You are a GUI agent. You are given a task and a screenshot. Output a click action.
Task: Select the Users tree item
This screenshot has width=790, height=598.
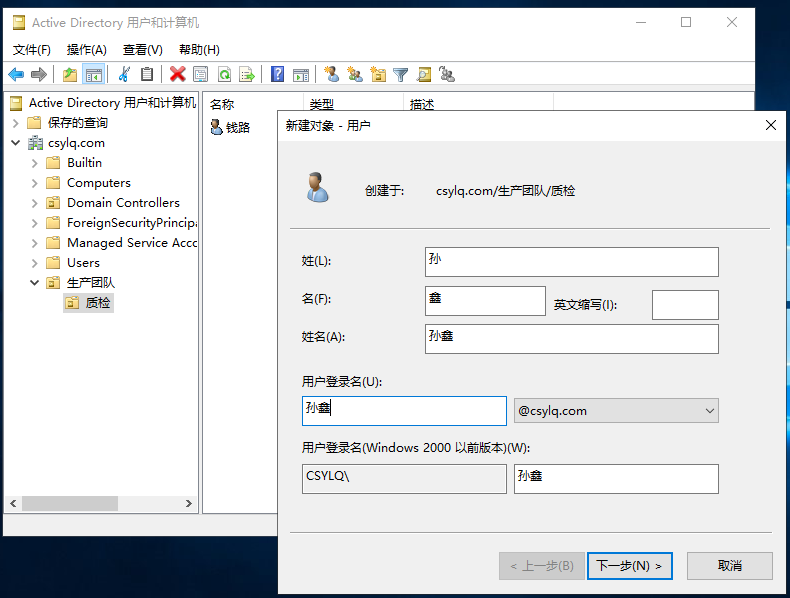tap(83, 263)
